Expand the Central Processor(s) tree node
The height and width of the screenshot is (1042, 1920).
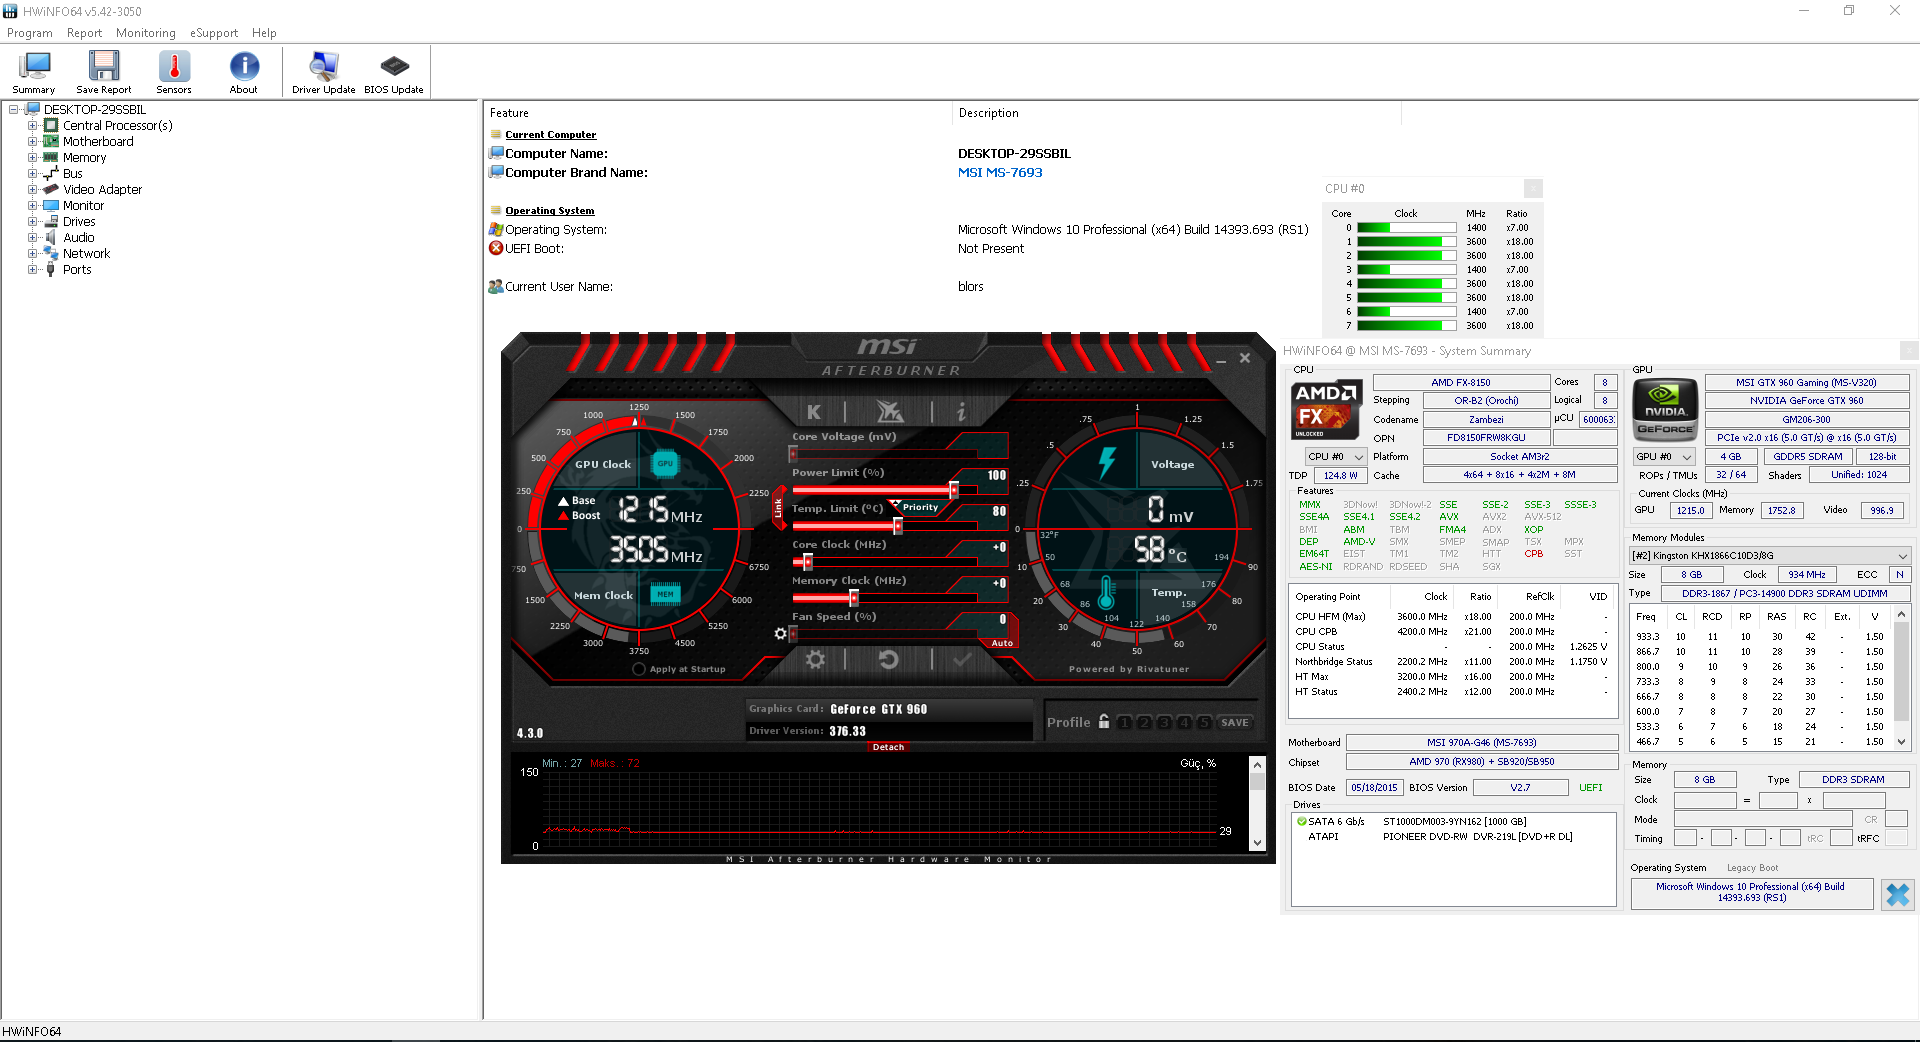pyautogui.click(x=33, y=126)
